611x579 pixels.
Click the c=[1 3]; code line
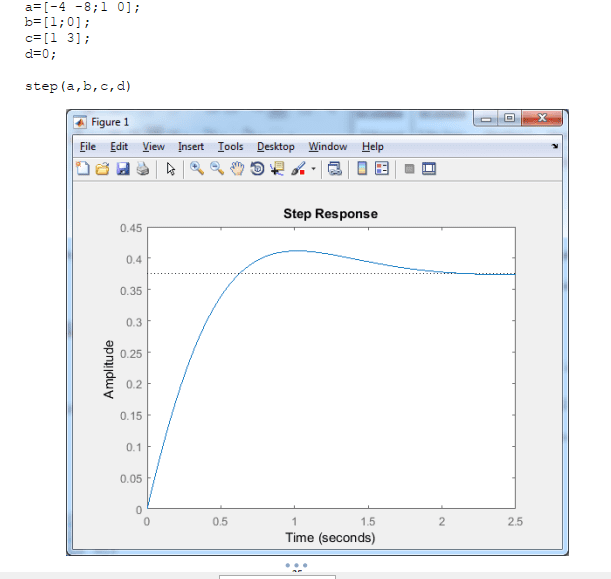pos(57,38)
